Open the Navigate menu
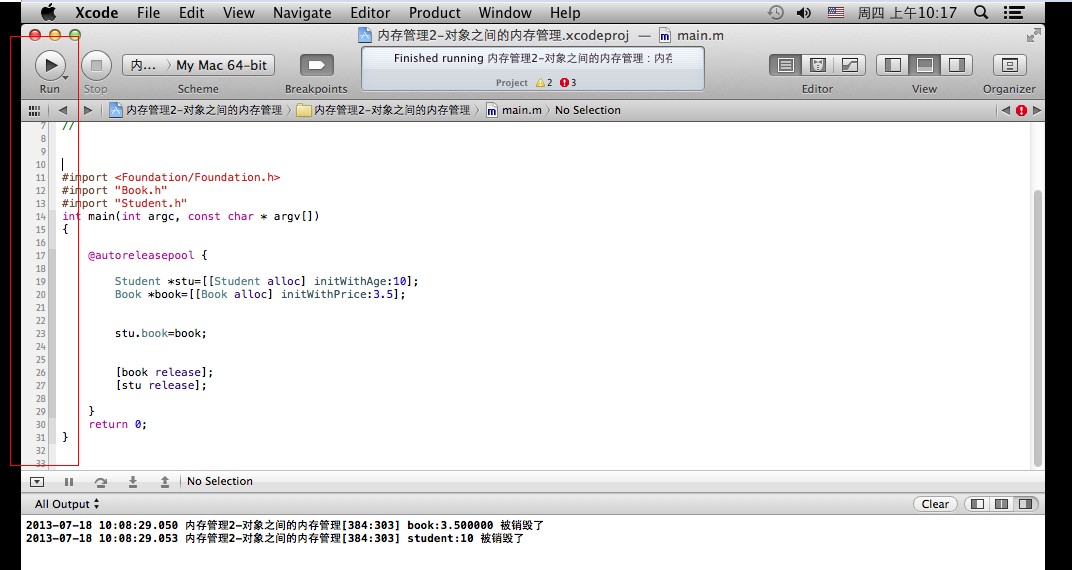The image size is (1072, 570). (x=302, y=12)
